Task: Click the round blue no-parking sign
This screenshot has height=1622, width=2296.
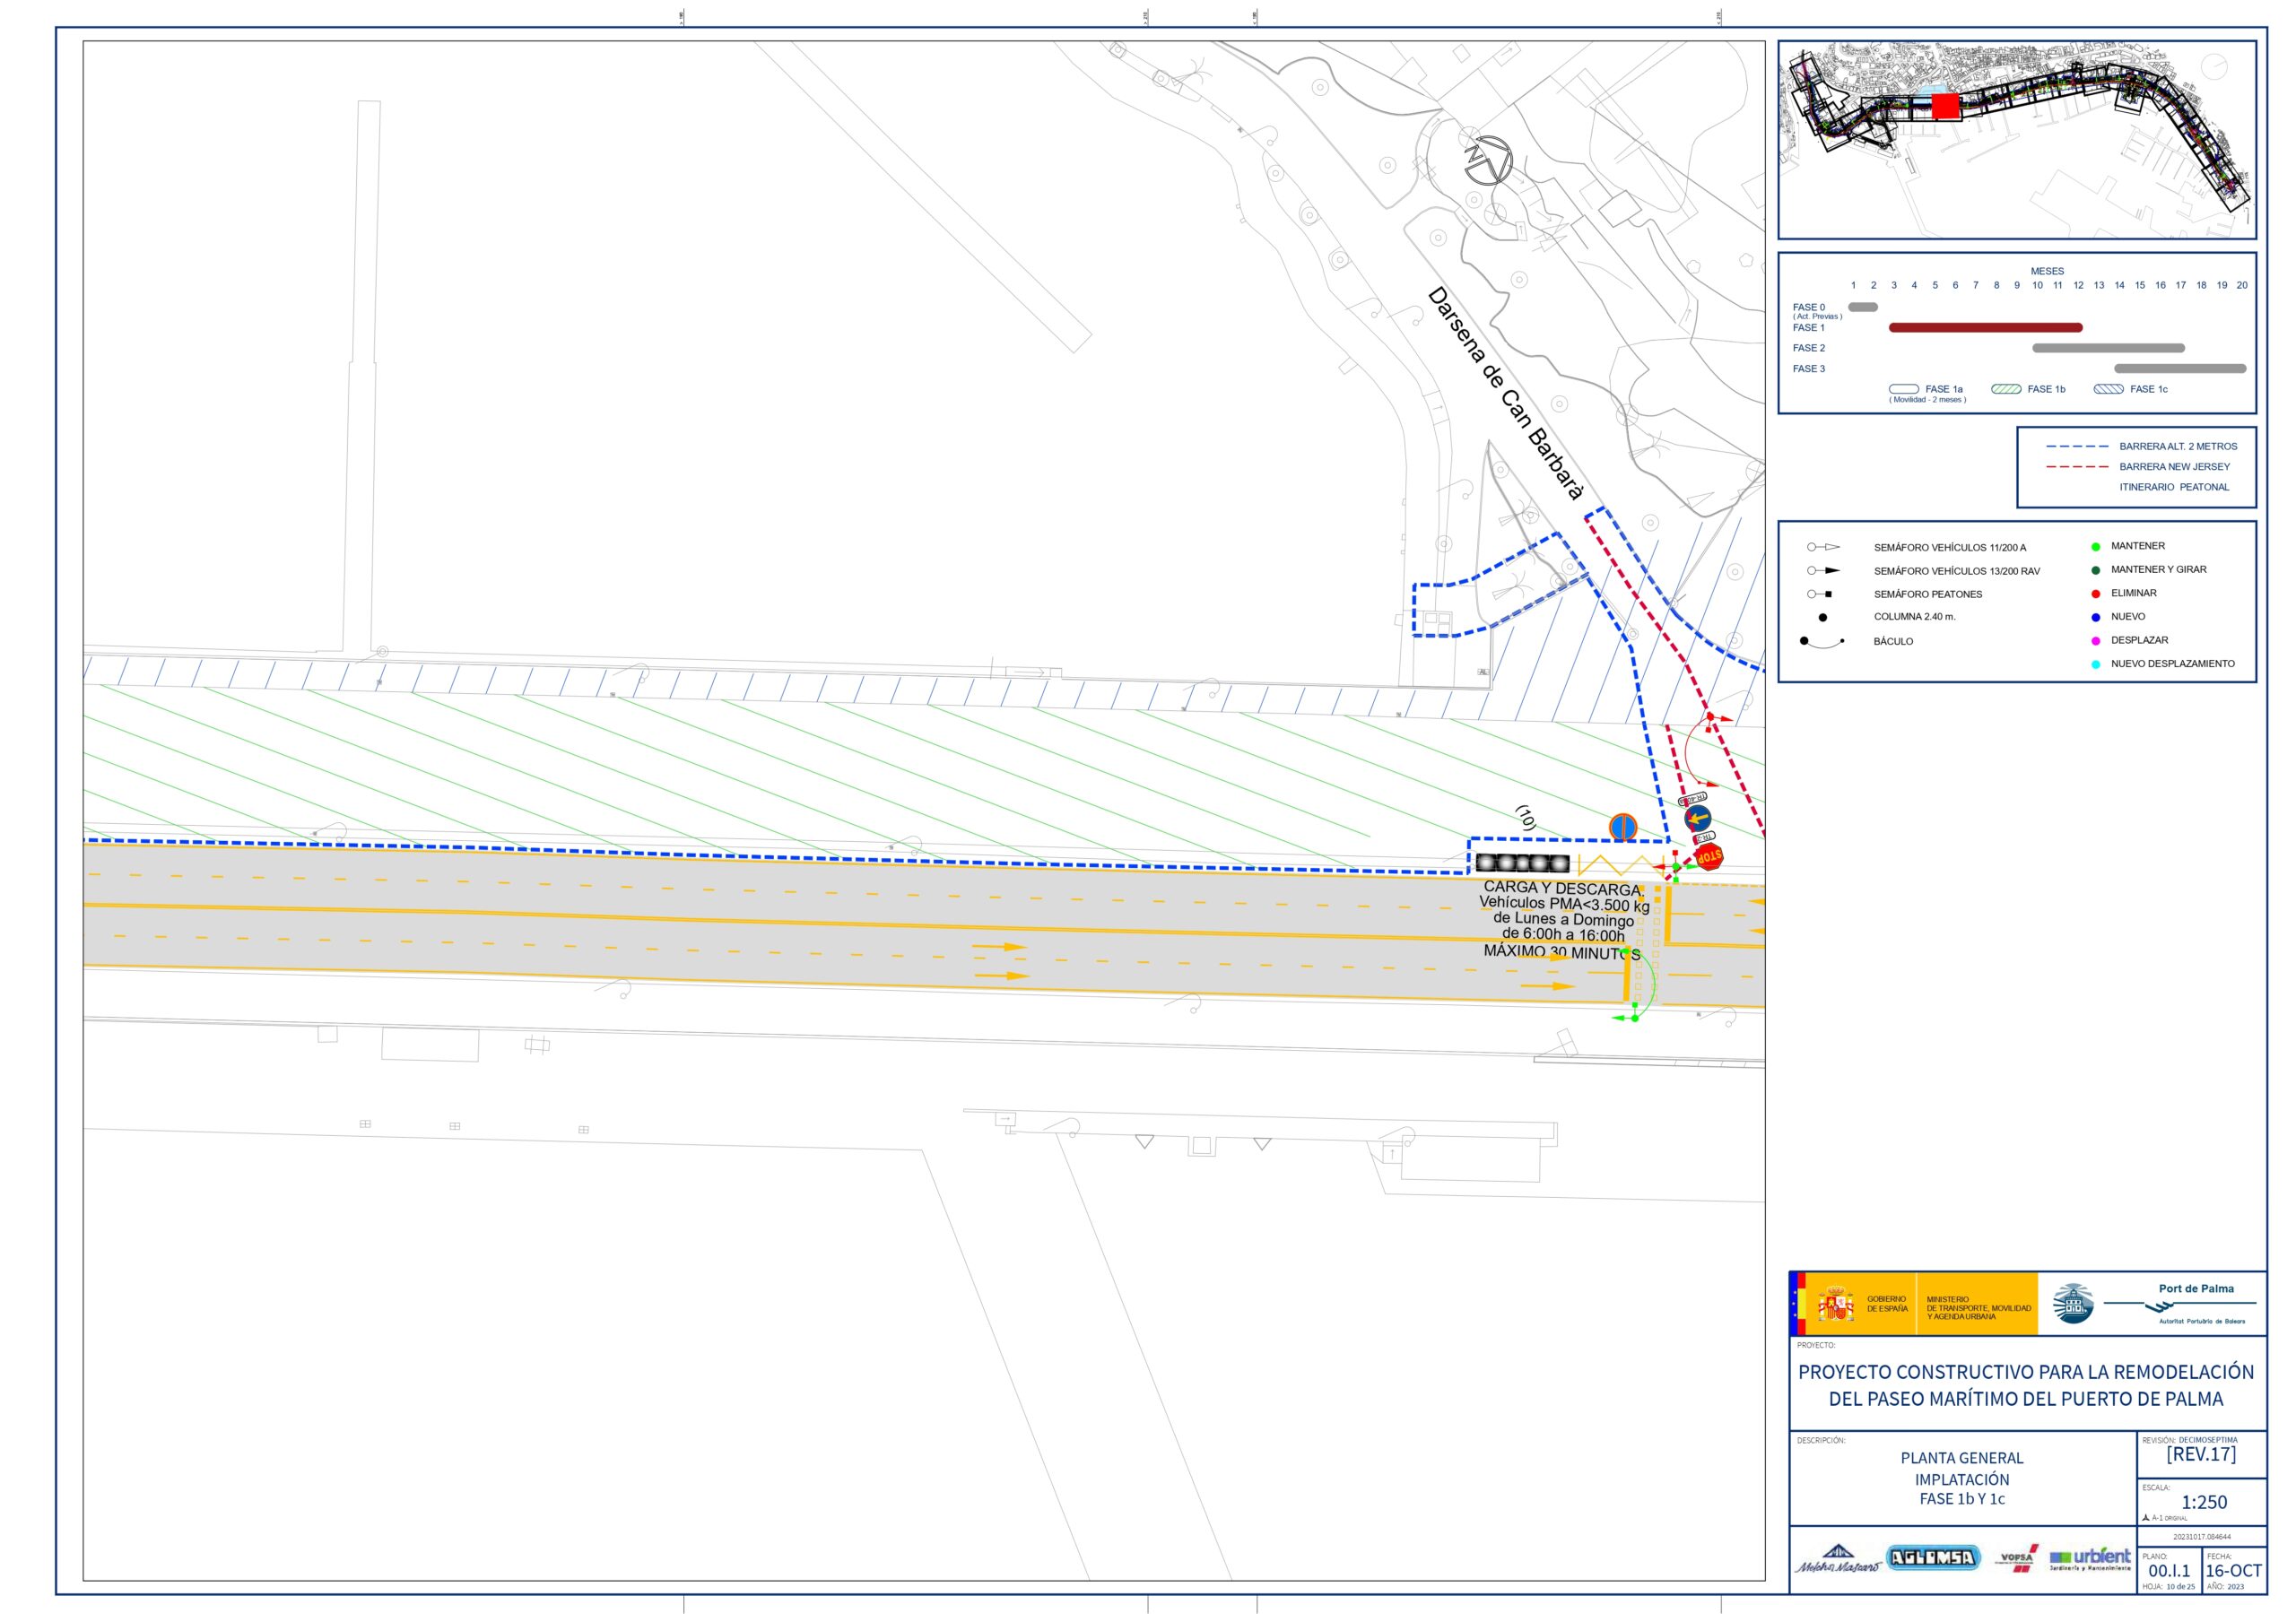Action: click(x=1623, y=827)
